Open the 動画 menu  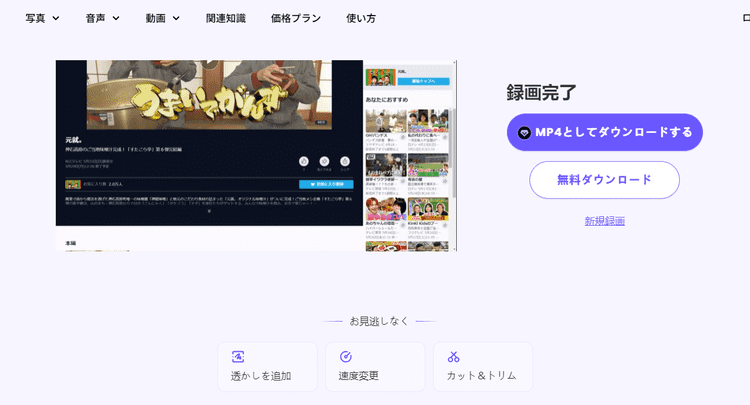pyautogui.click(x=163, y=18)
